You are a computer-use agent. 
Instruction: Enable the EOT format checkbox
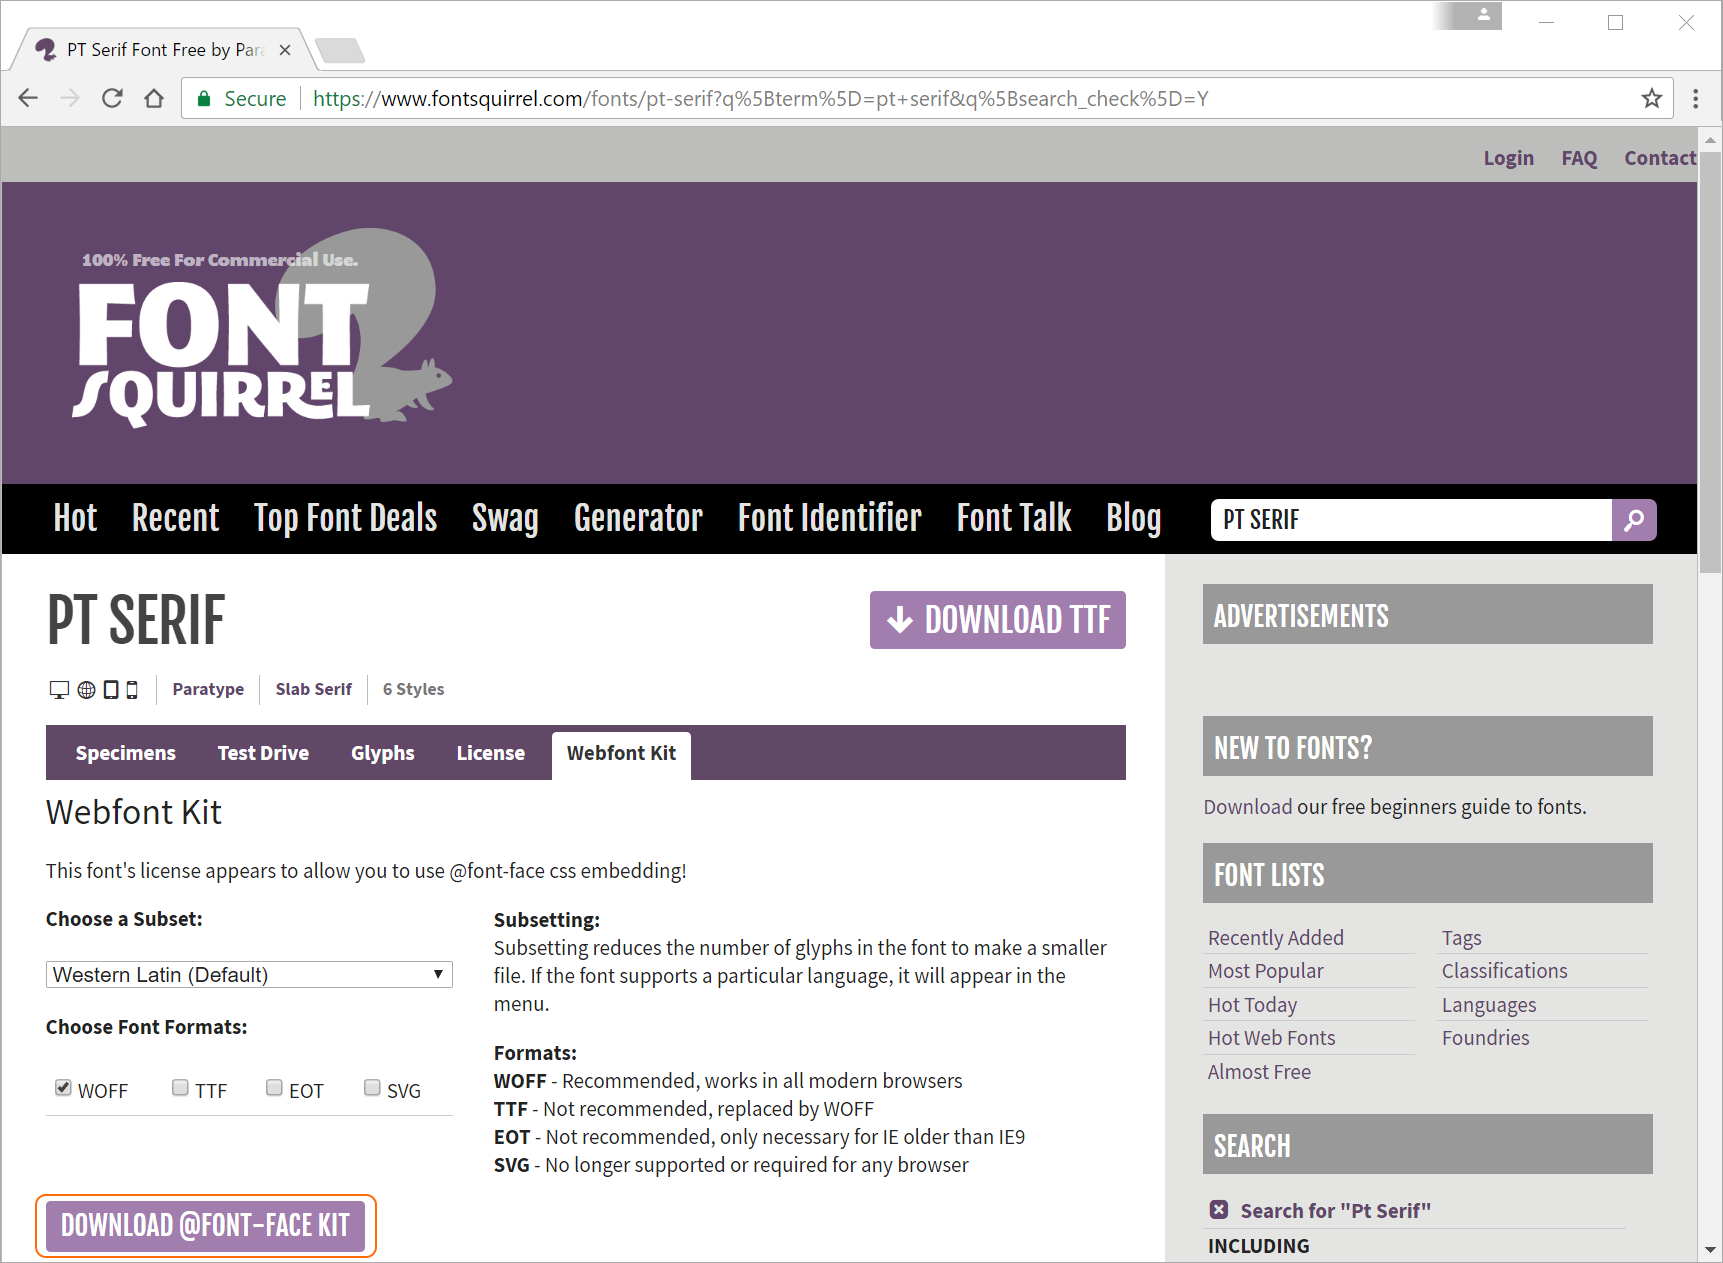274,1088
